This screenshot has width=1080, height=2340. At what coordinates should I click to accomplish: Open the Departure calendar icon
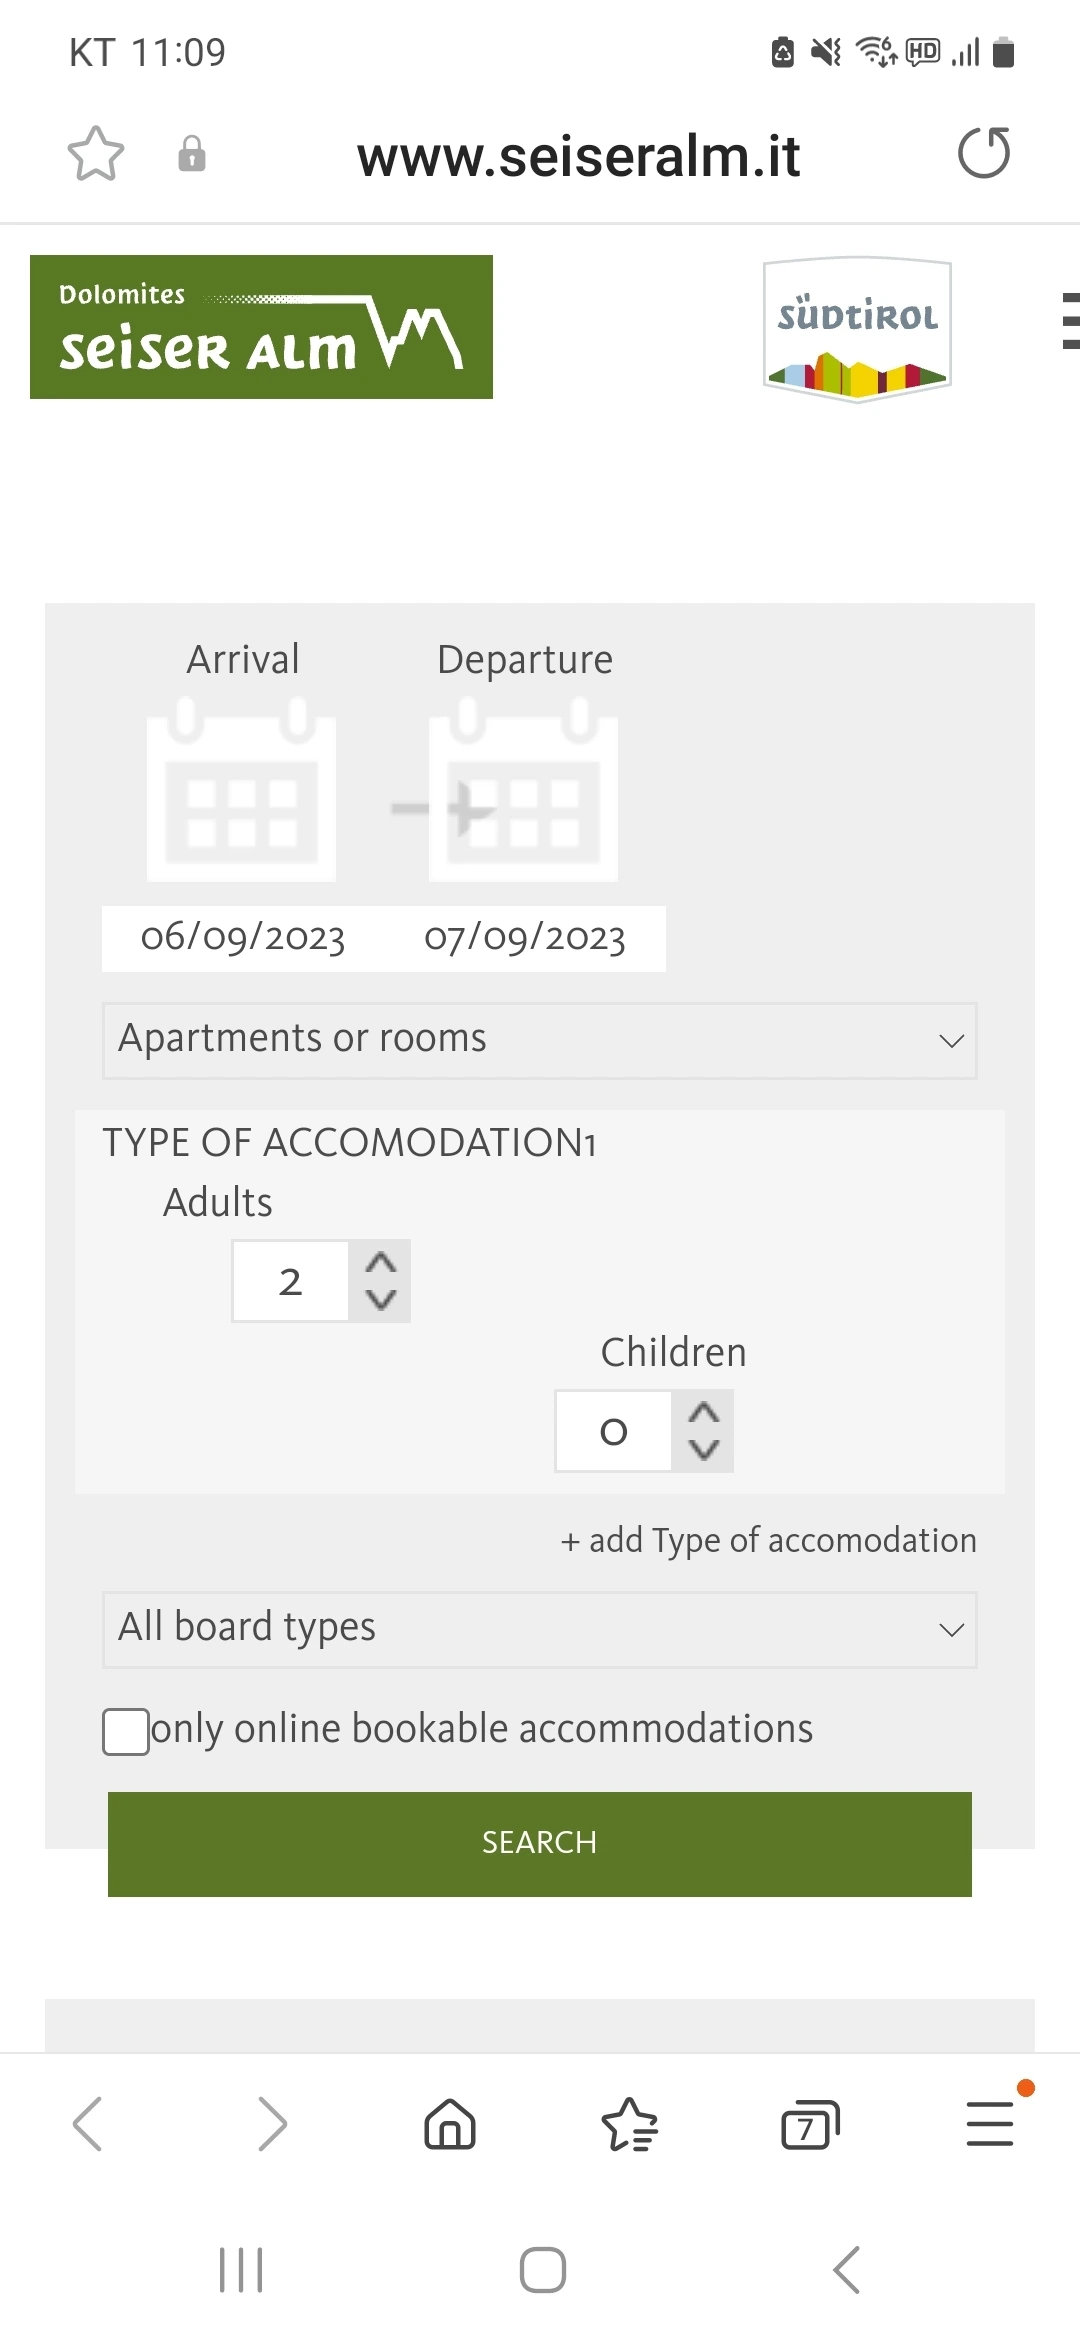click(523, 792)
